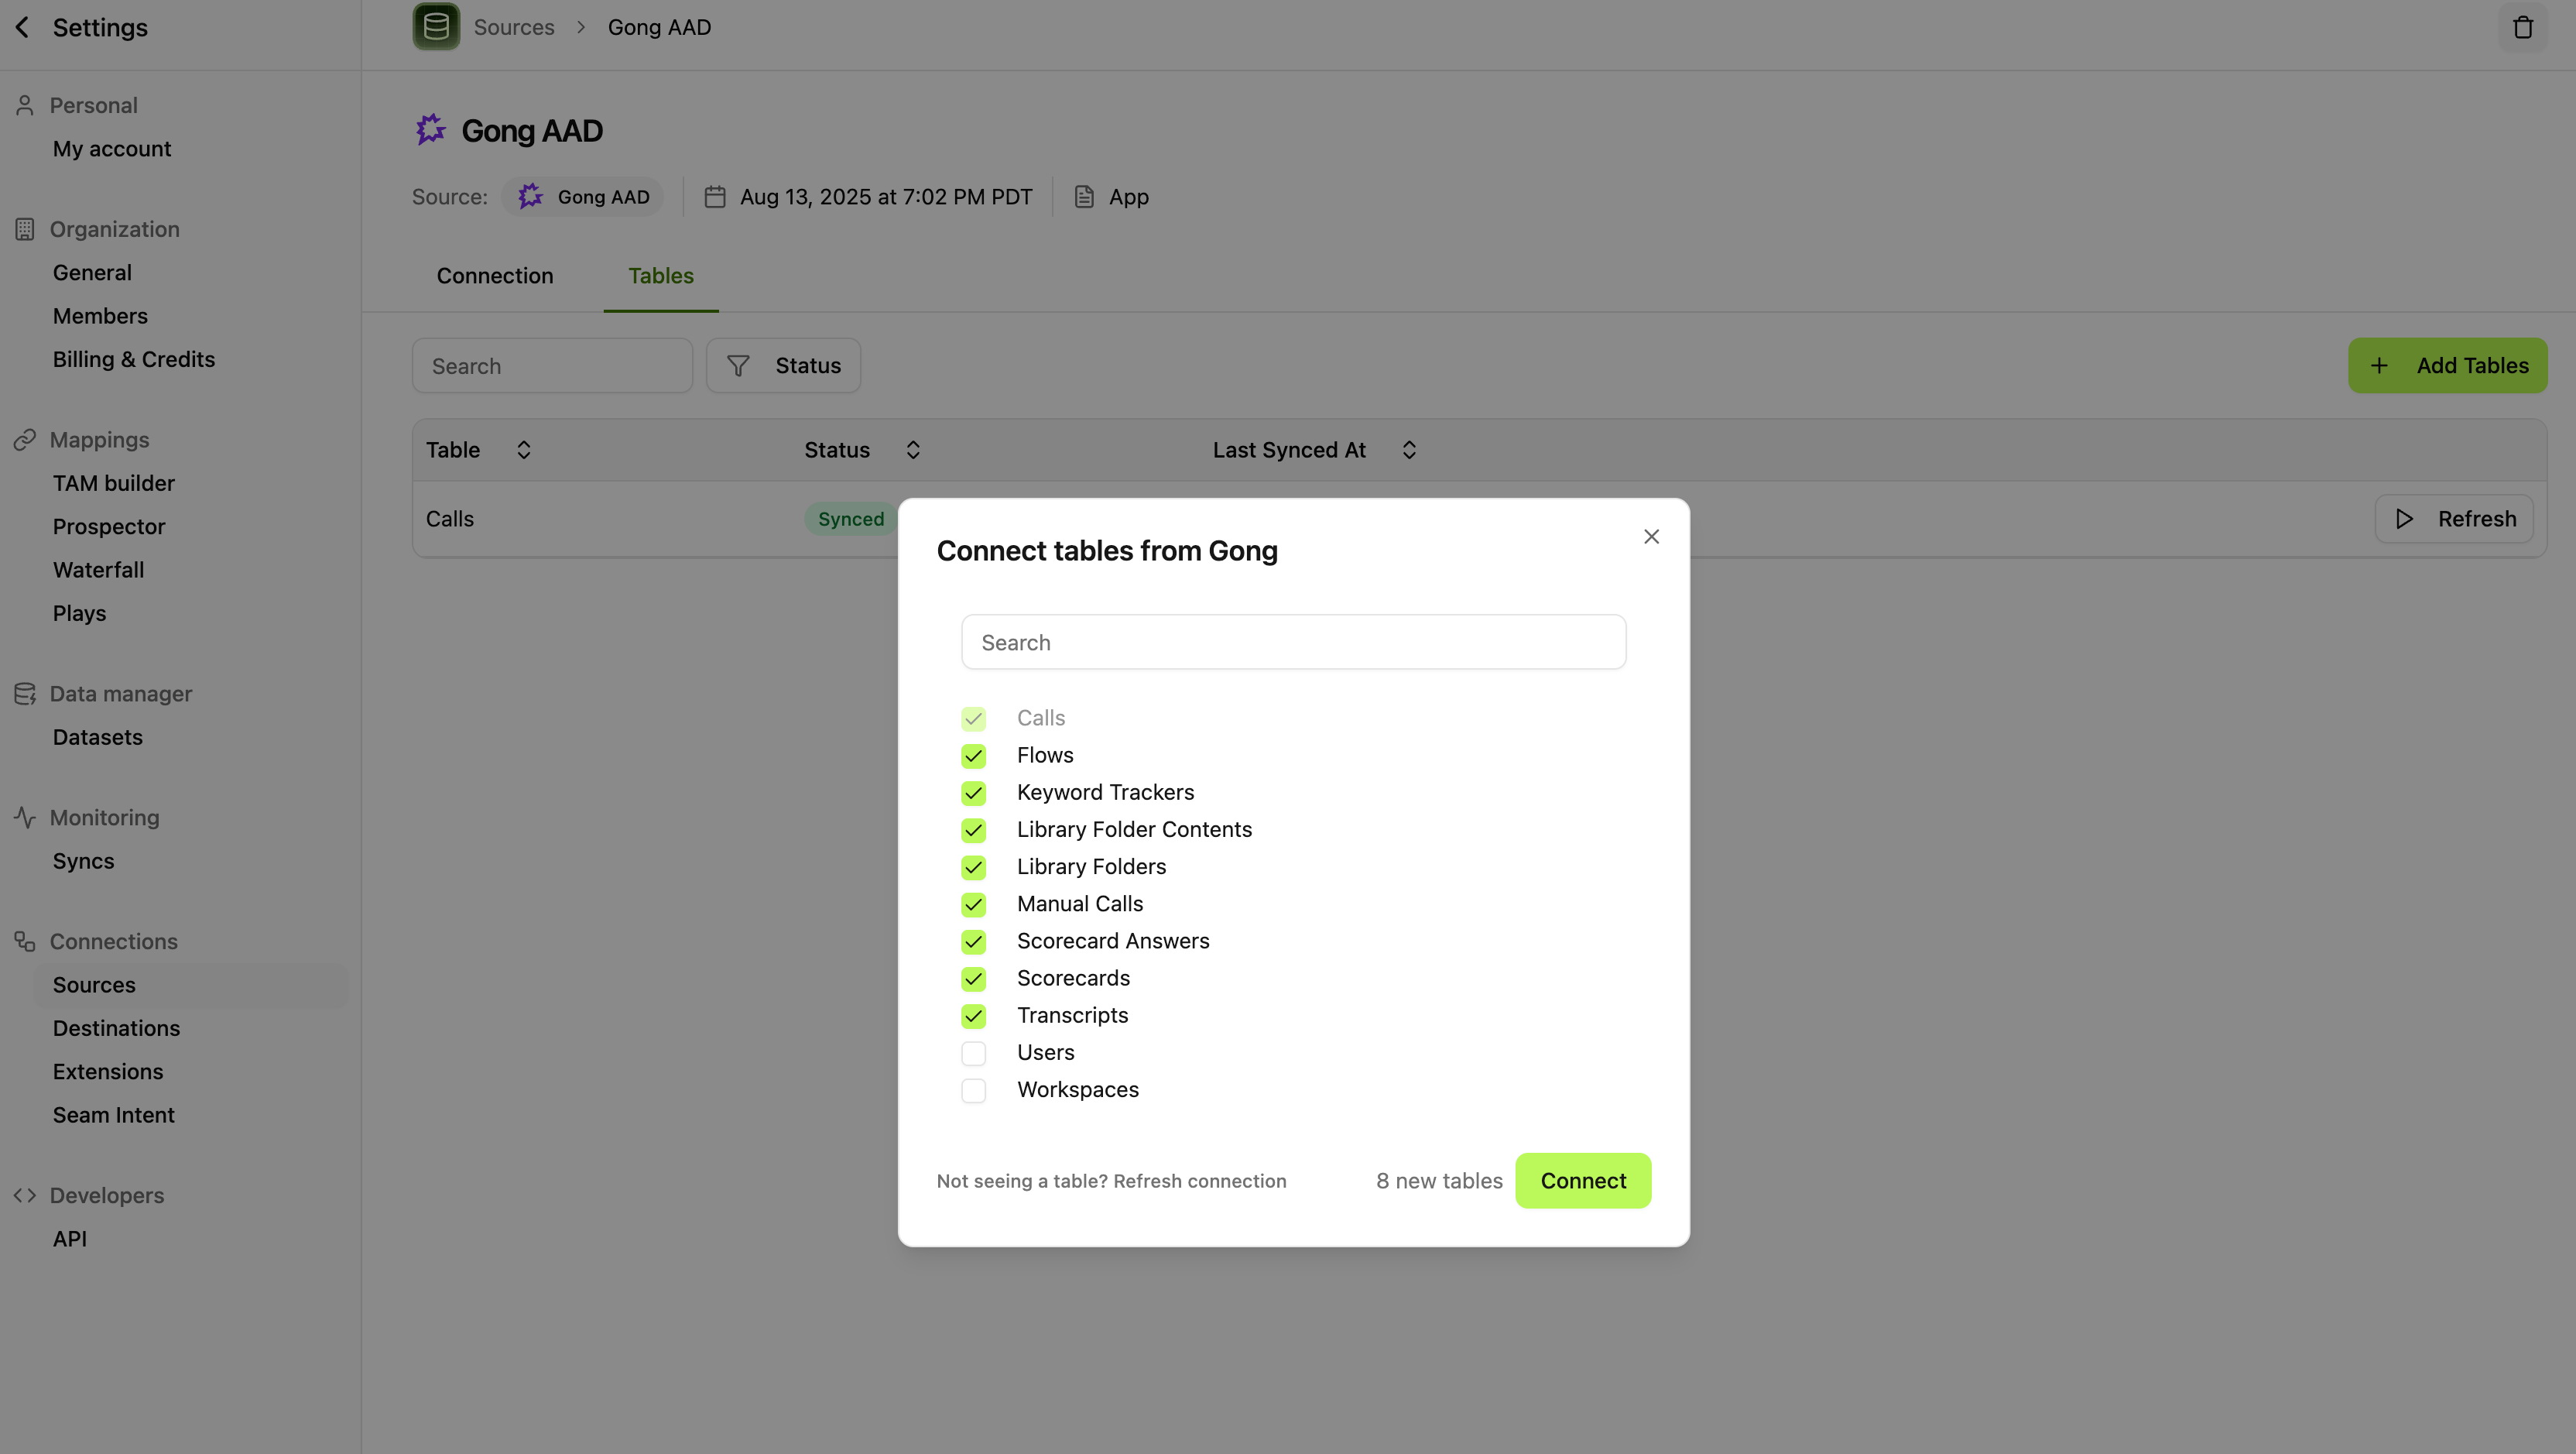Click the play icon on the Refresh button
2576x1454 pixels.
click(2405, 519)
